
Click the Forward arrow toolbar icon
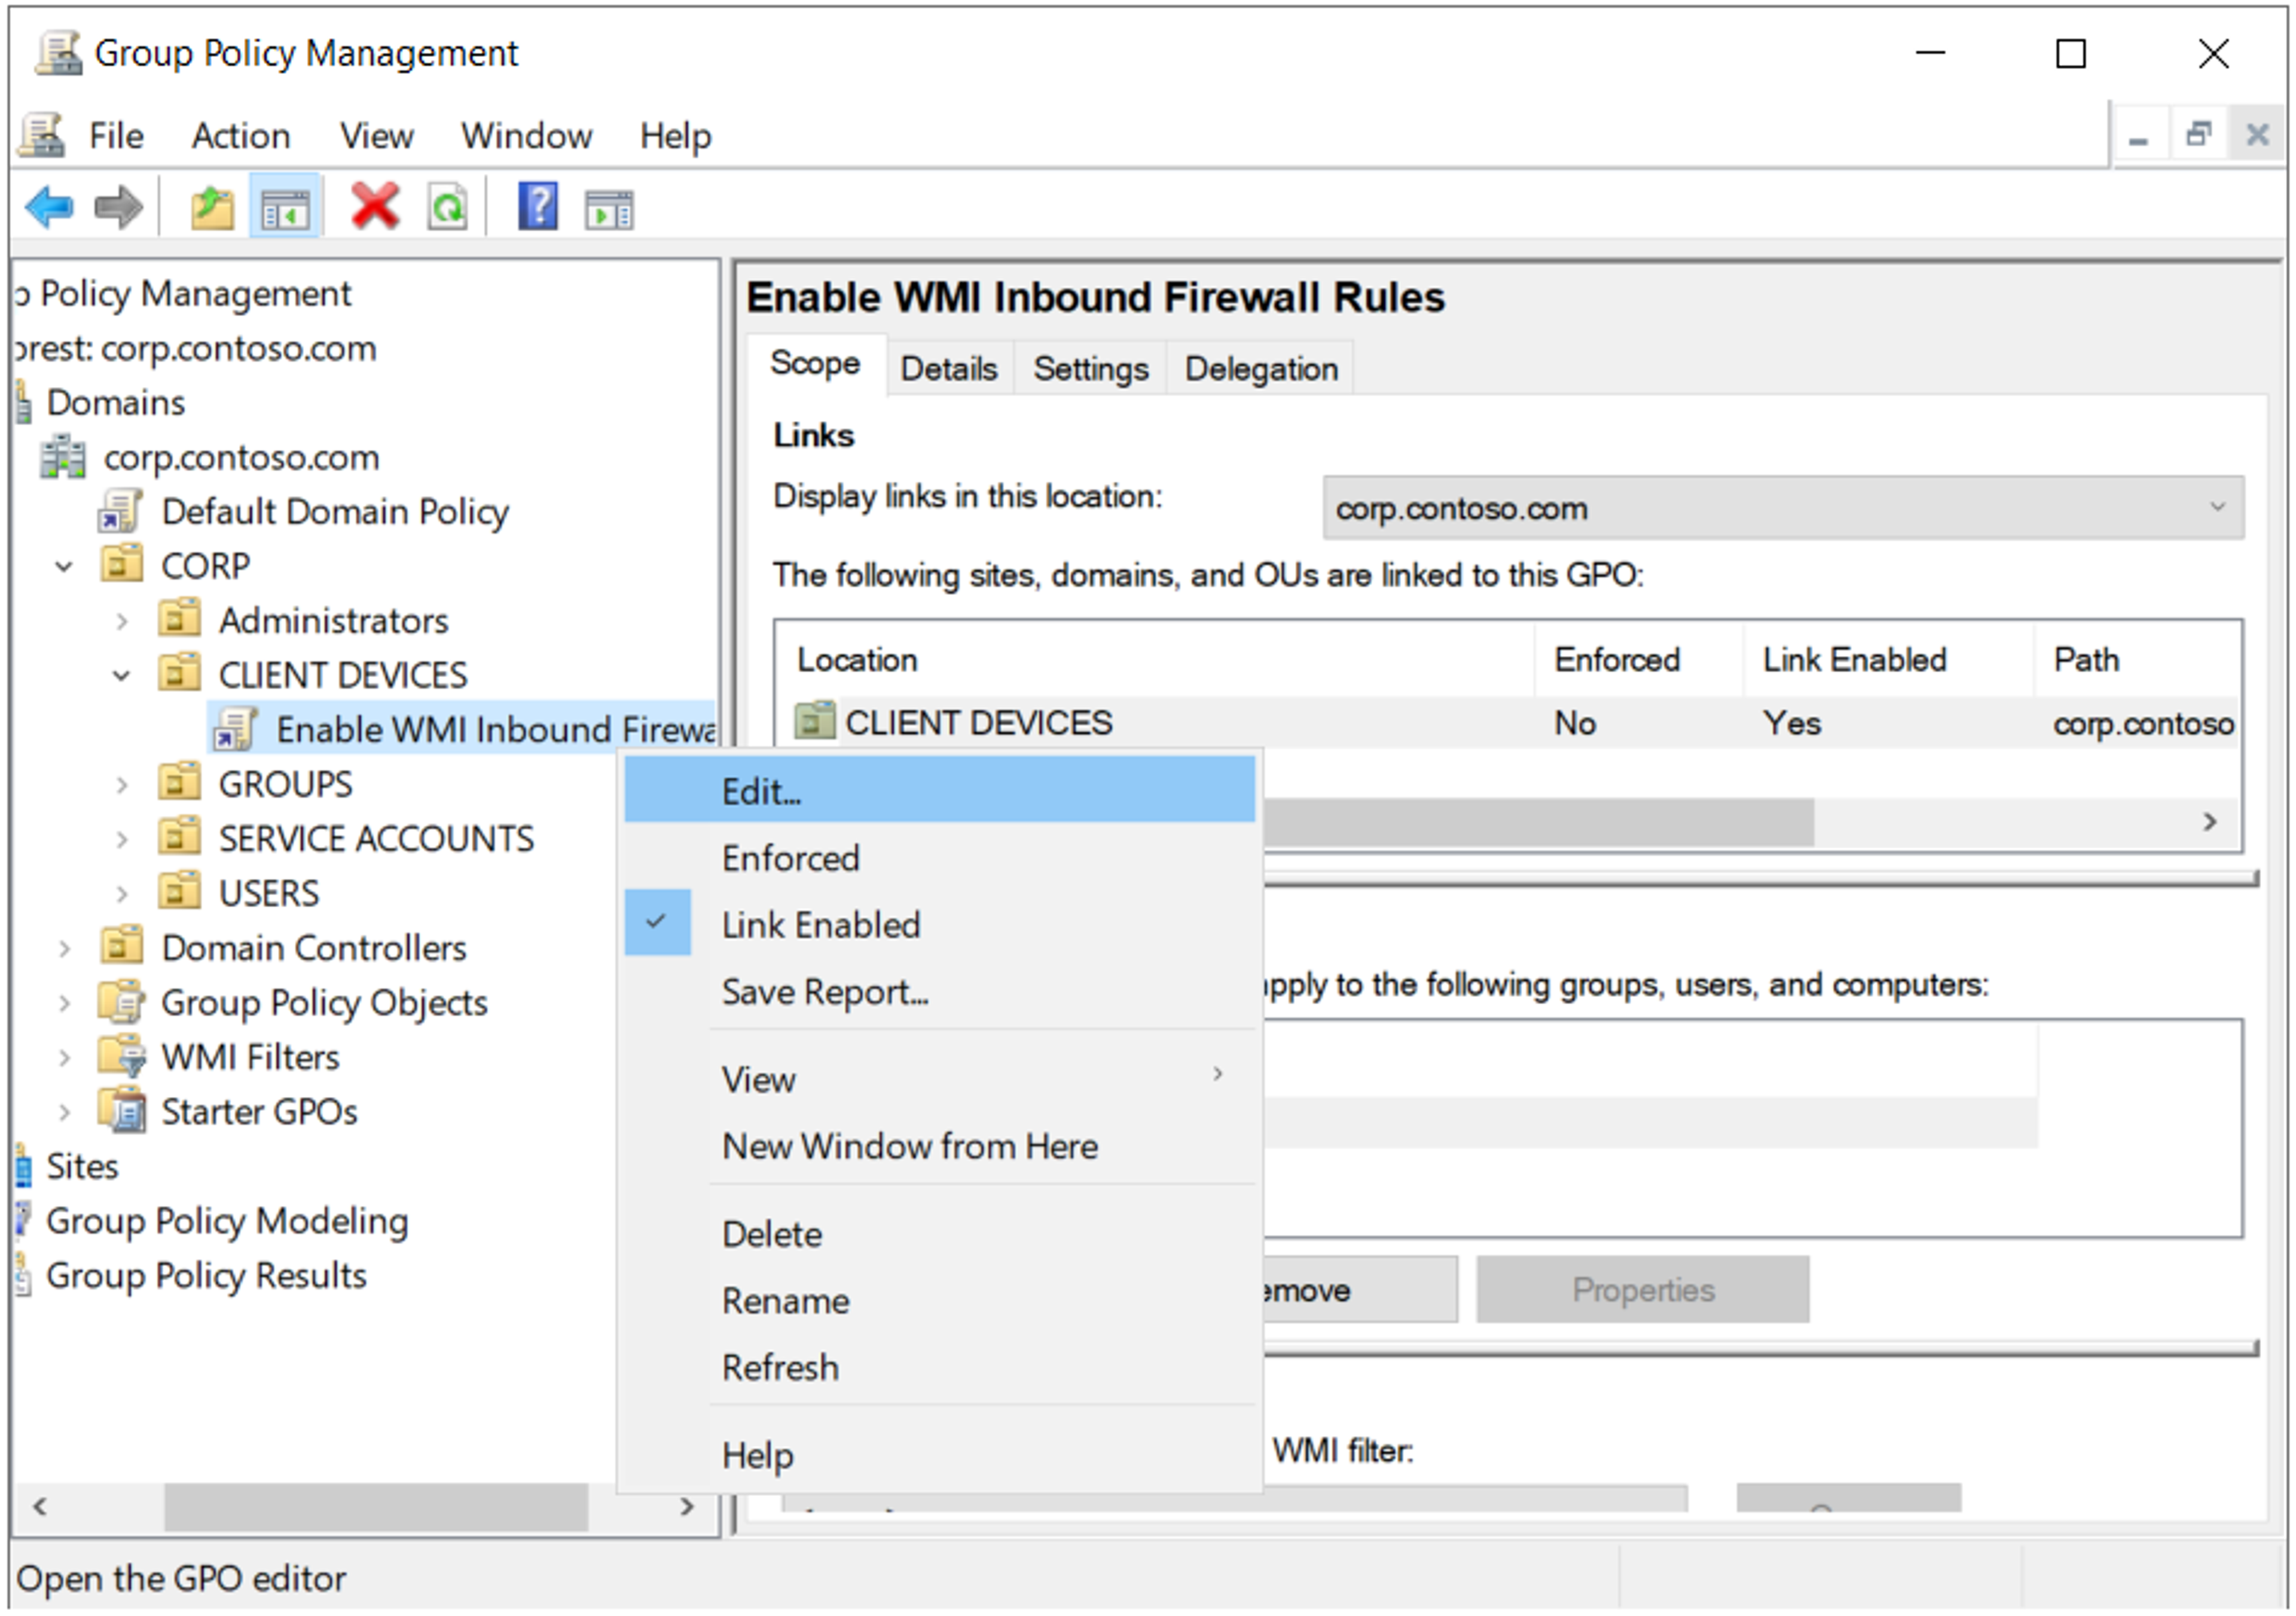(x=118, y=208)
